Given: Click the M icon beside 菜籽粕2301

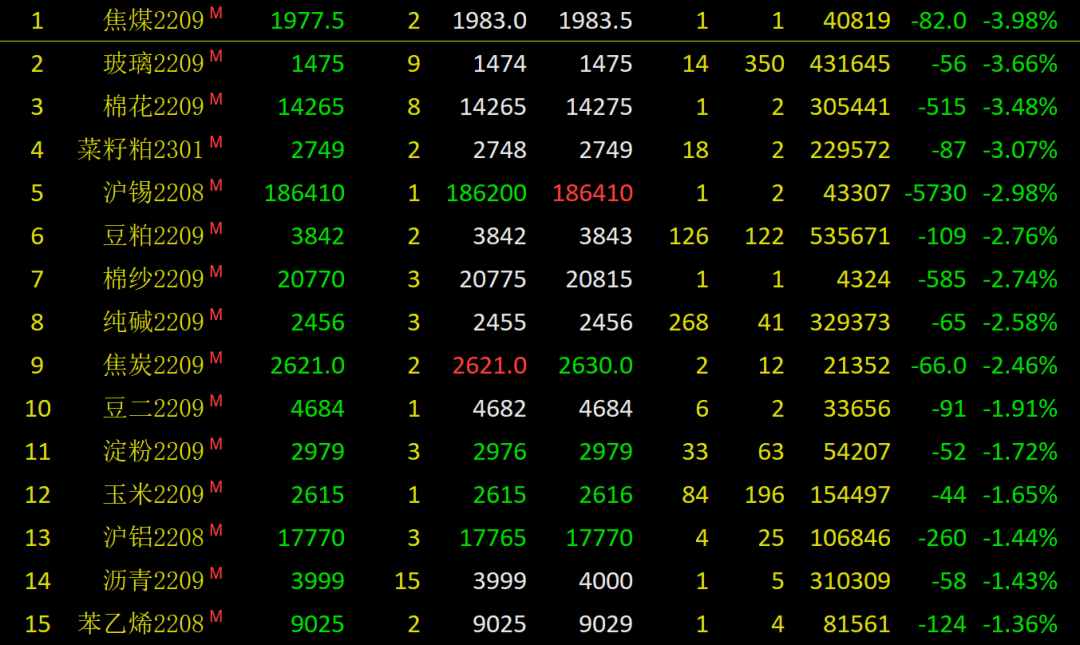Looking at the screenshot, I should click(216, 142).
